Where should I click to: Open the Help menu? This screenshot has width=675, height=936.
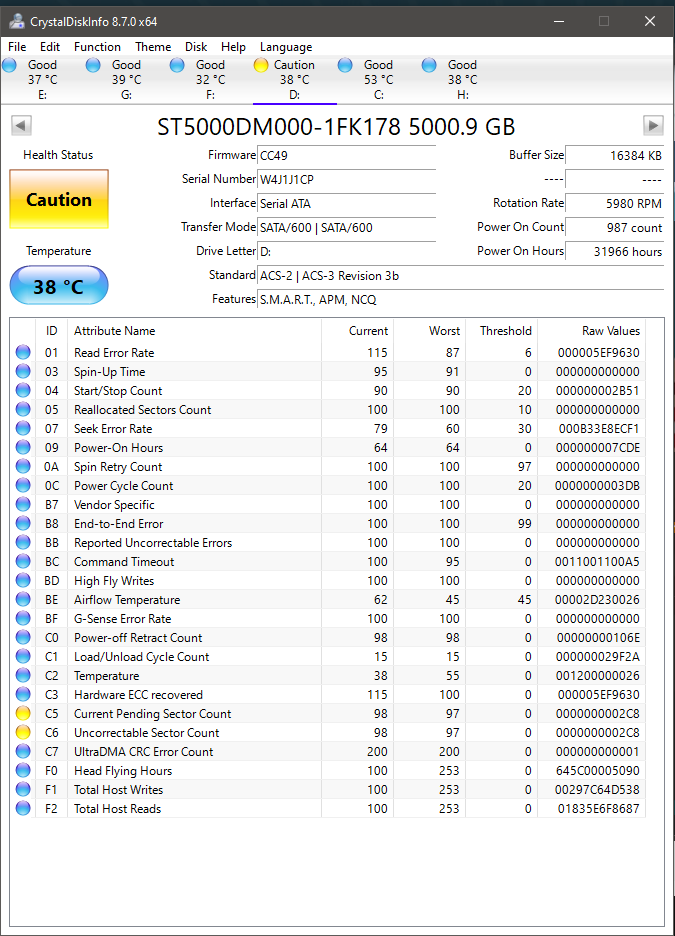tap(233, 47)
